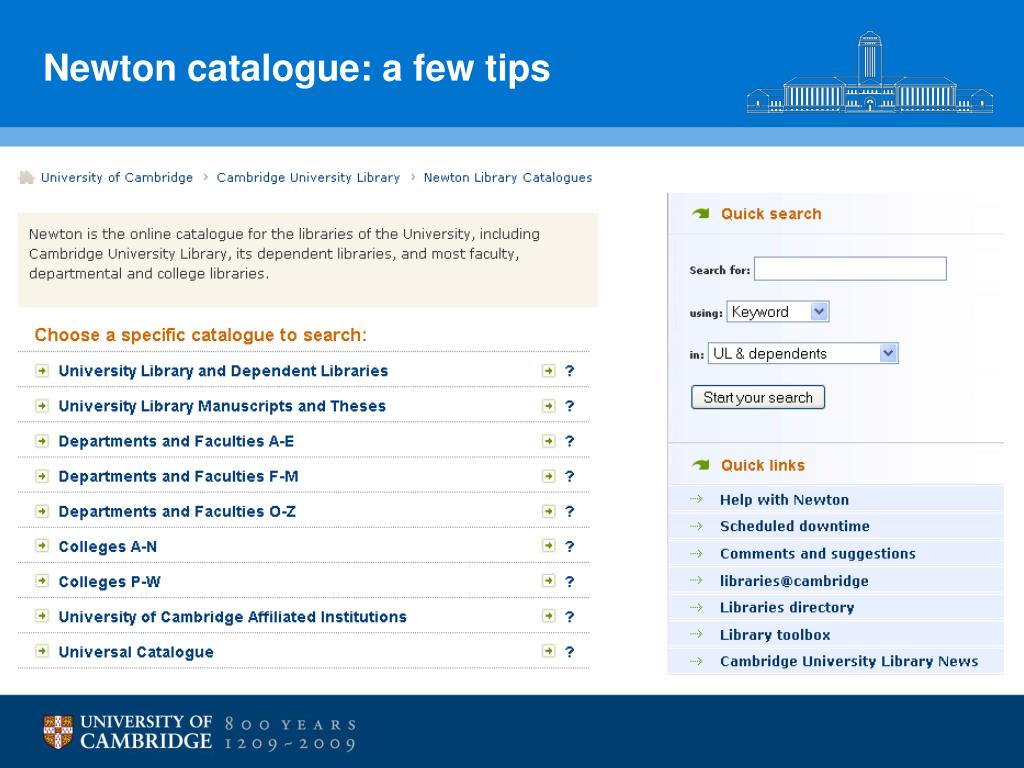Go to Cambridge University Library breadcrumb
The height and width of the screenshot is (768, 1024).
click(x=308, y=178)
